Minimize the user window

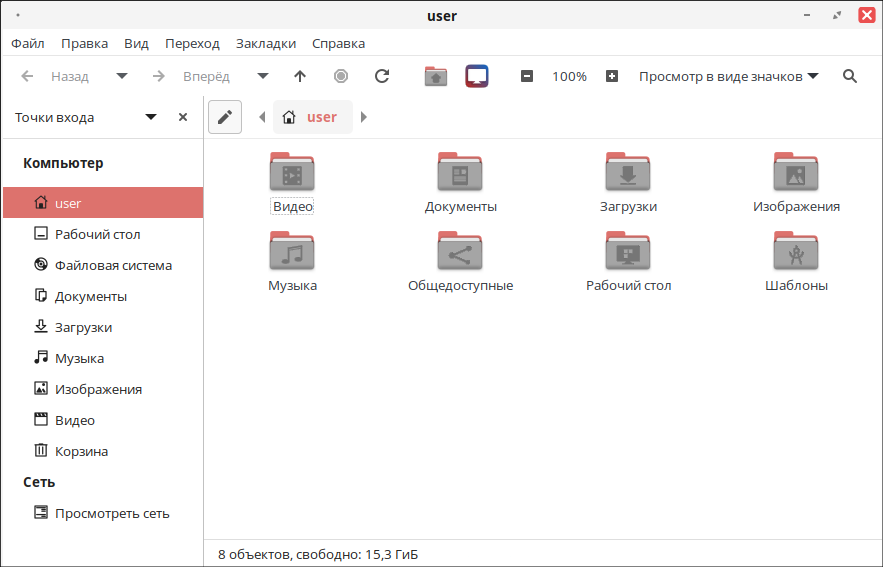click(x=807, y=15)
